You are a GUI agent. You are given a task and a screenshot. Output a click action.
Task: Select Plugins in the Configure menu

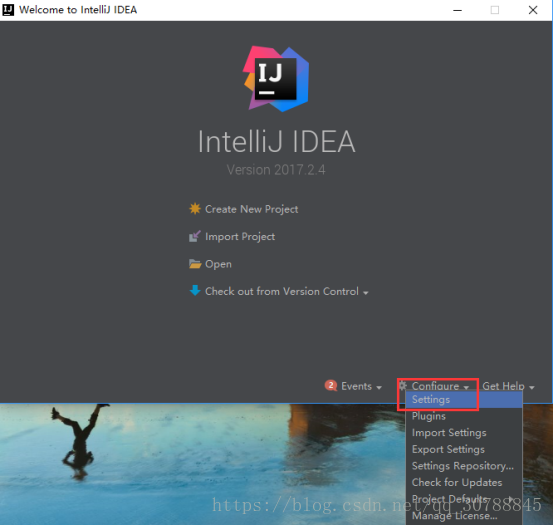coord(464,416)
